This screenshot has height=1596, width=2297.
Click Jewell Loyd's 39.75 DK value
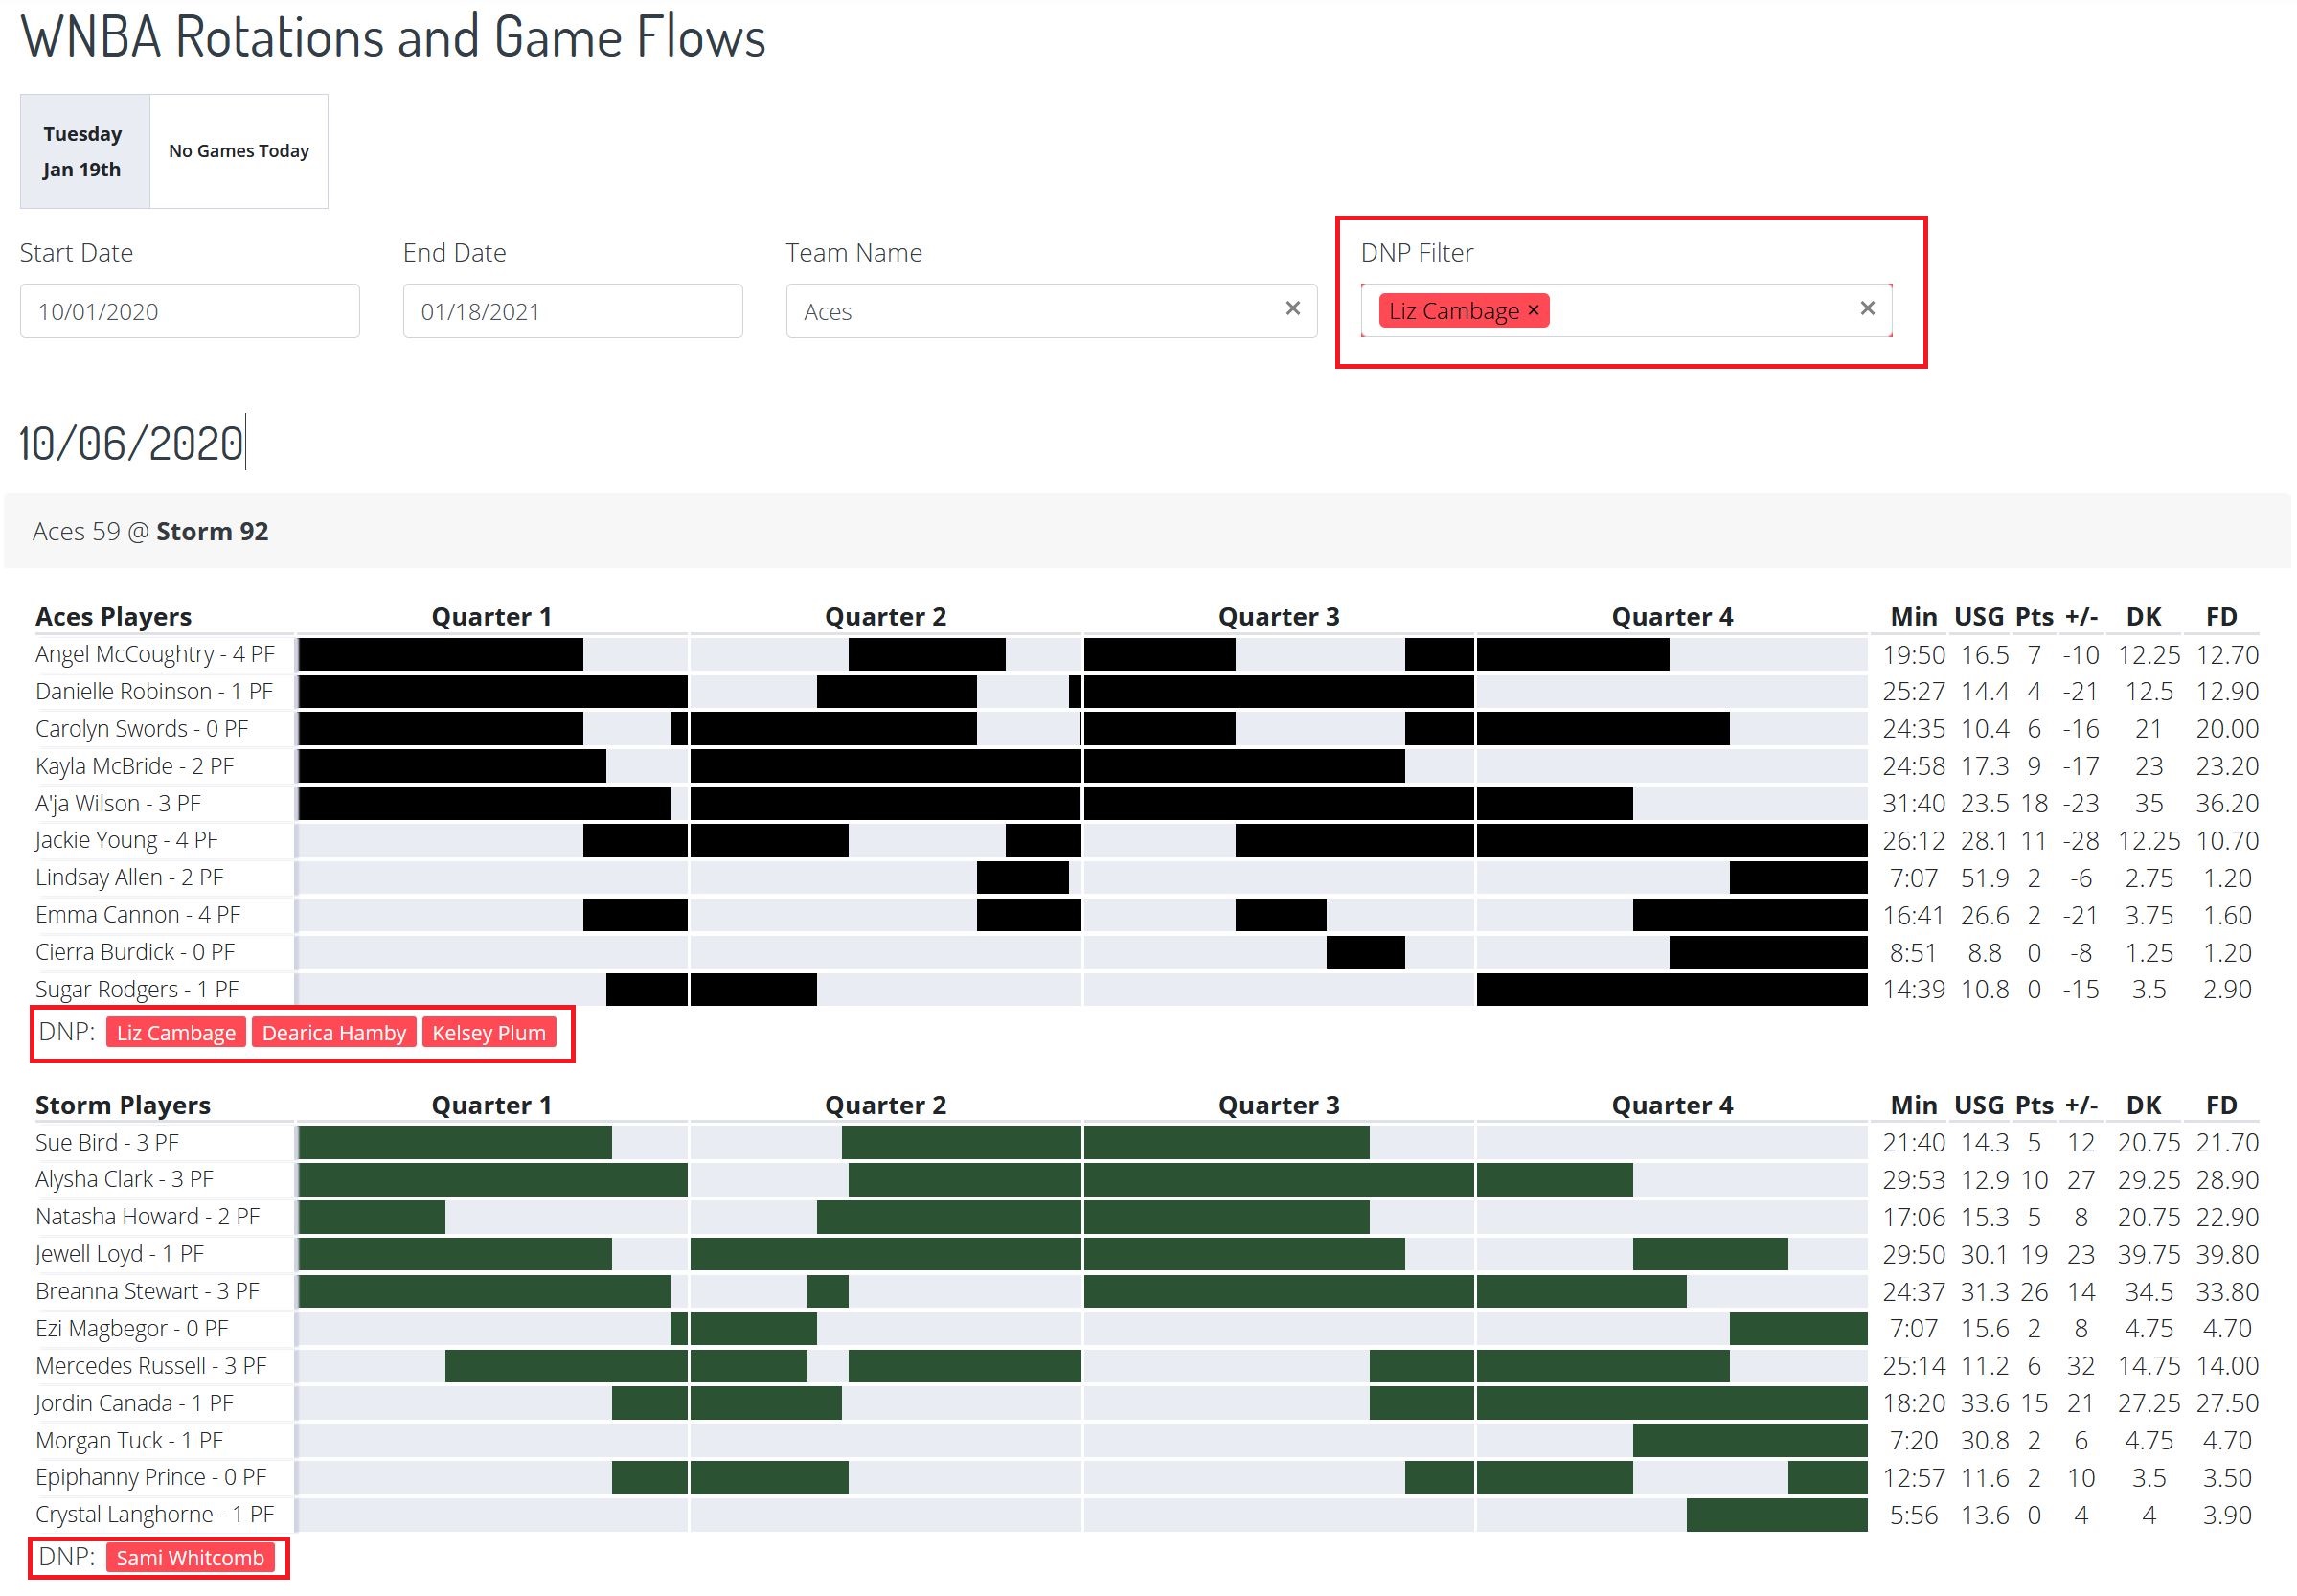[2148, 1254]
